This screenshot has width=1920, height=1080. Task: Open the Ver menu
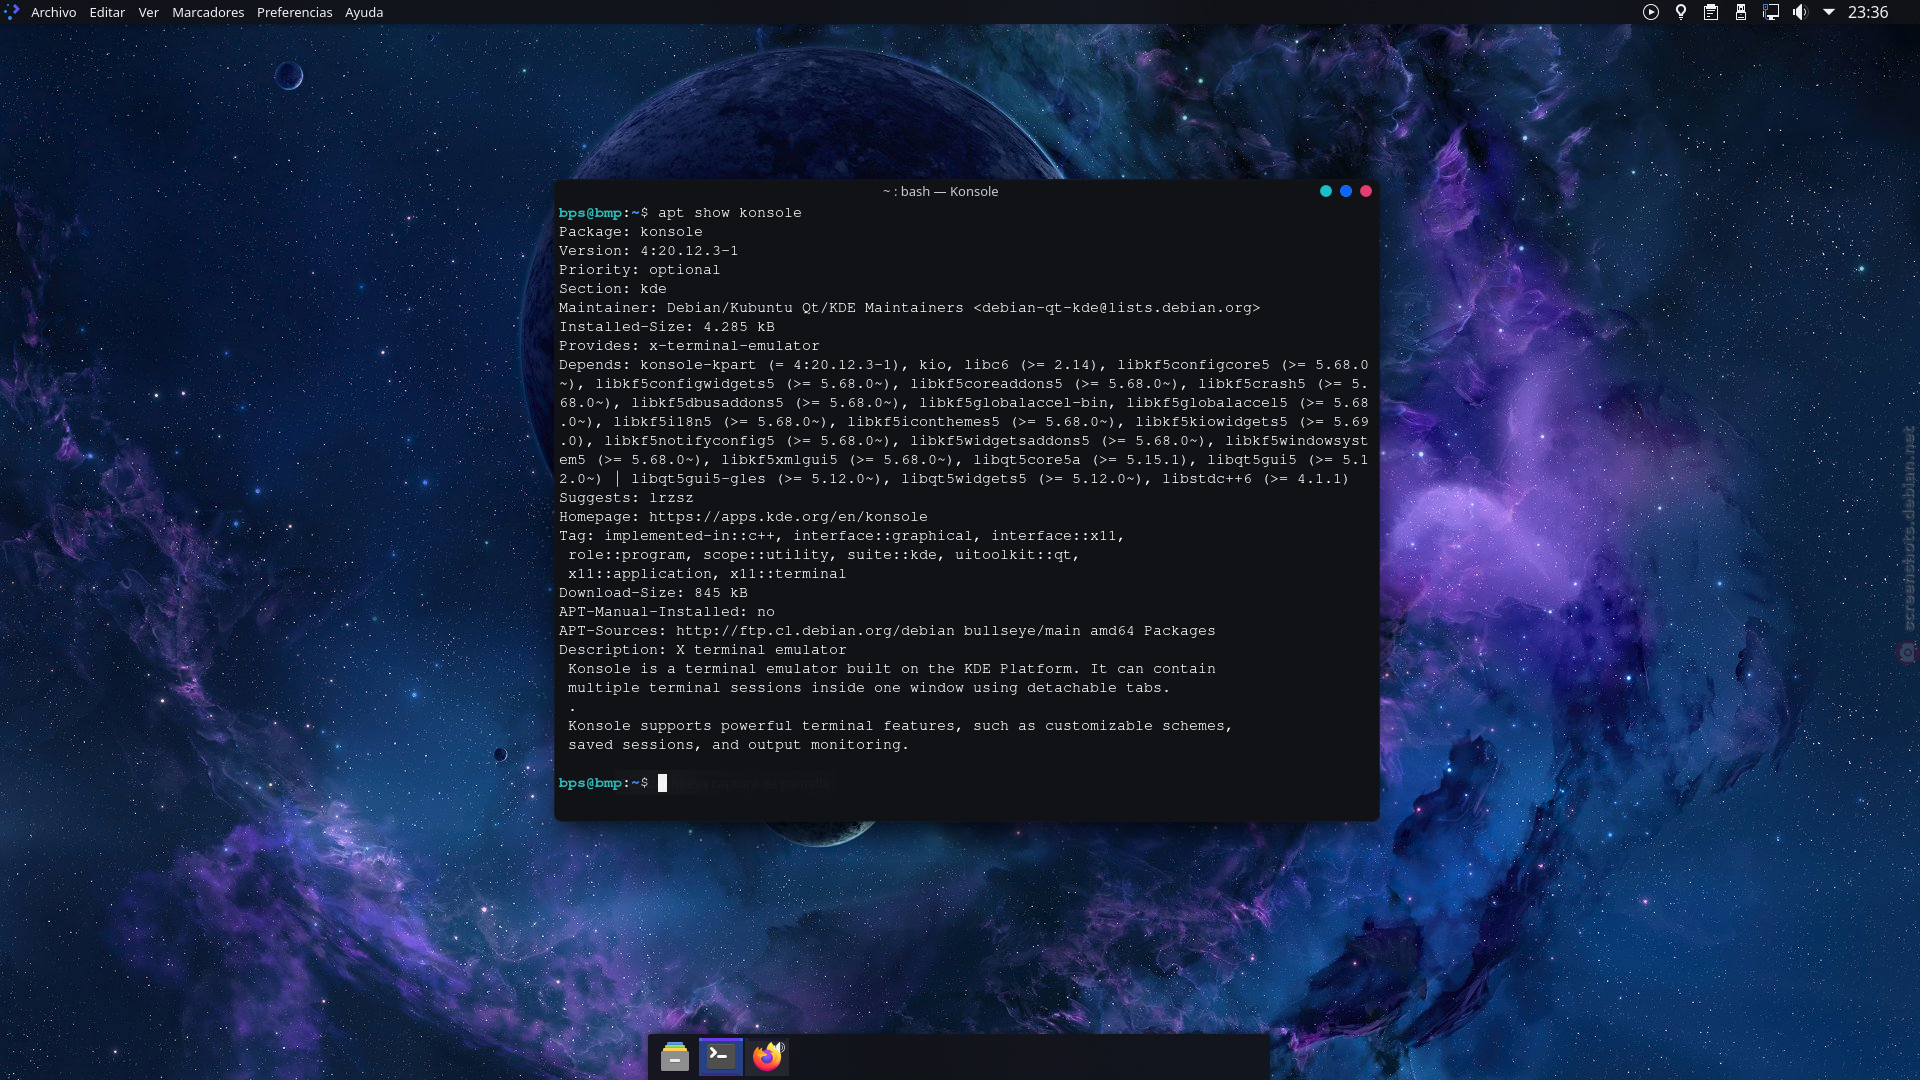(149, 12)
